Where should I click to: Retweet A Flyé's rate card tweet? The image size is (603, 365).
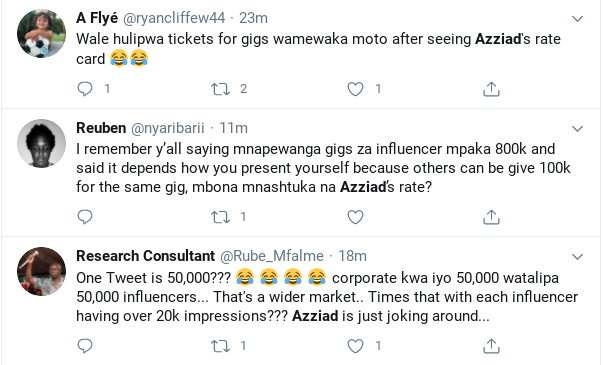point(220,89)
